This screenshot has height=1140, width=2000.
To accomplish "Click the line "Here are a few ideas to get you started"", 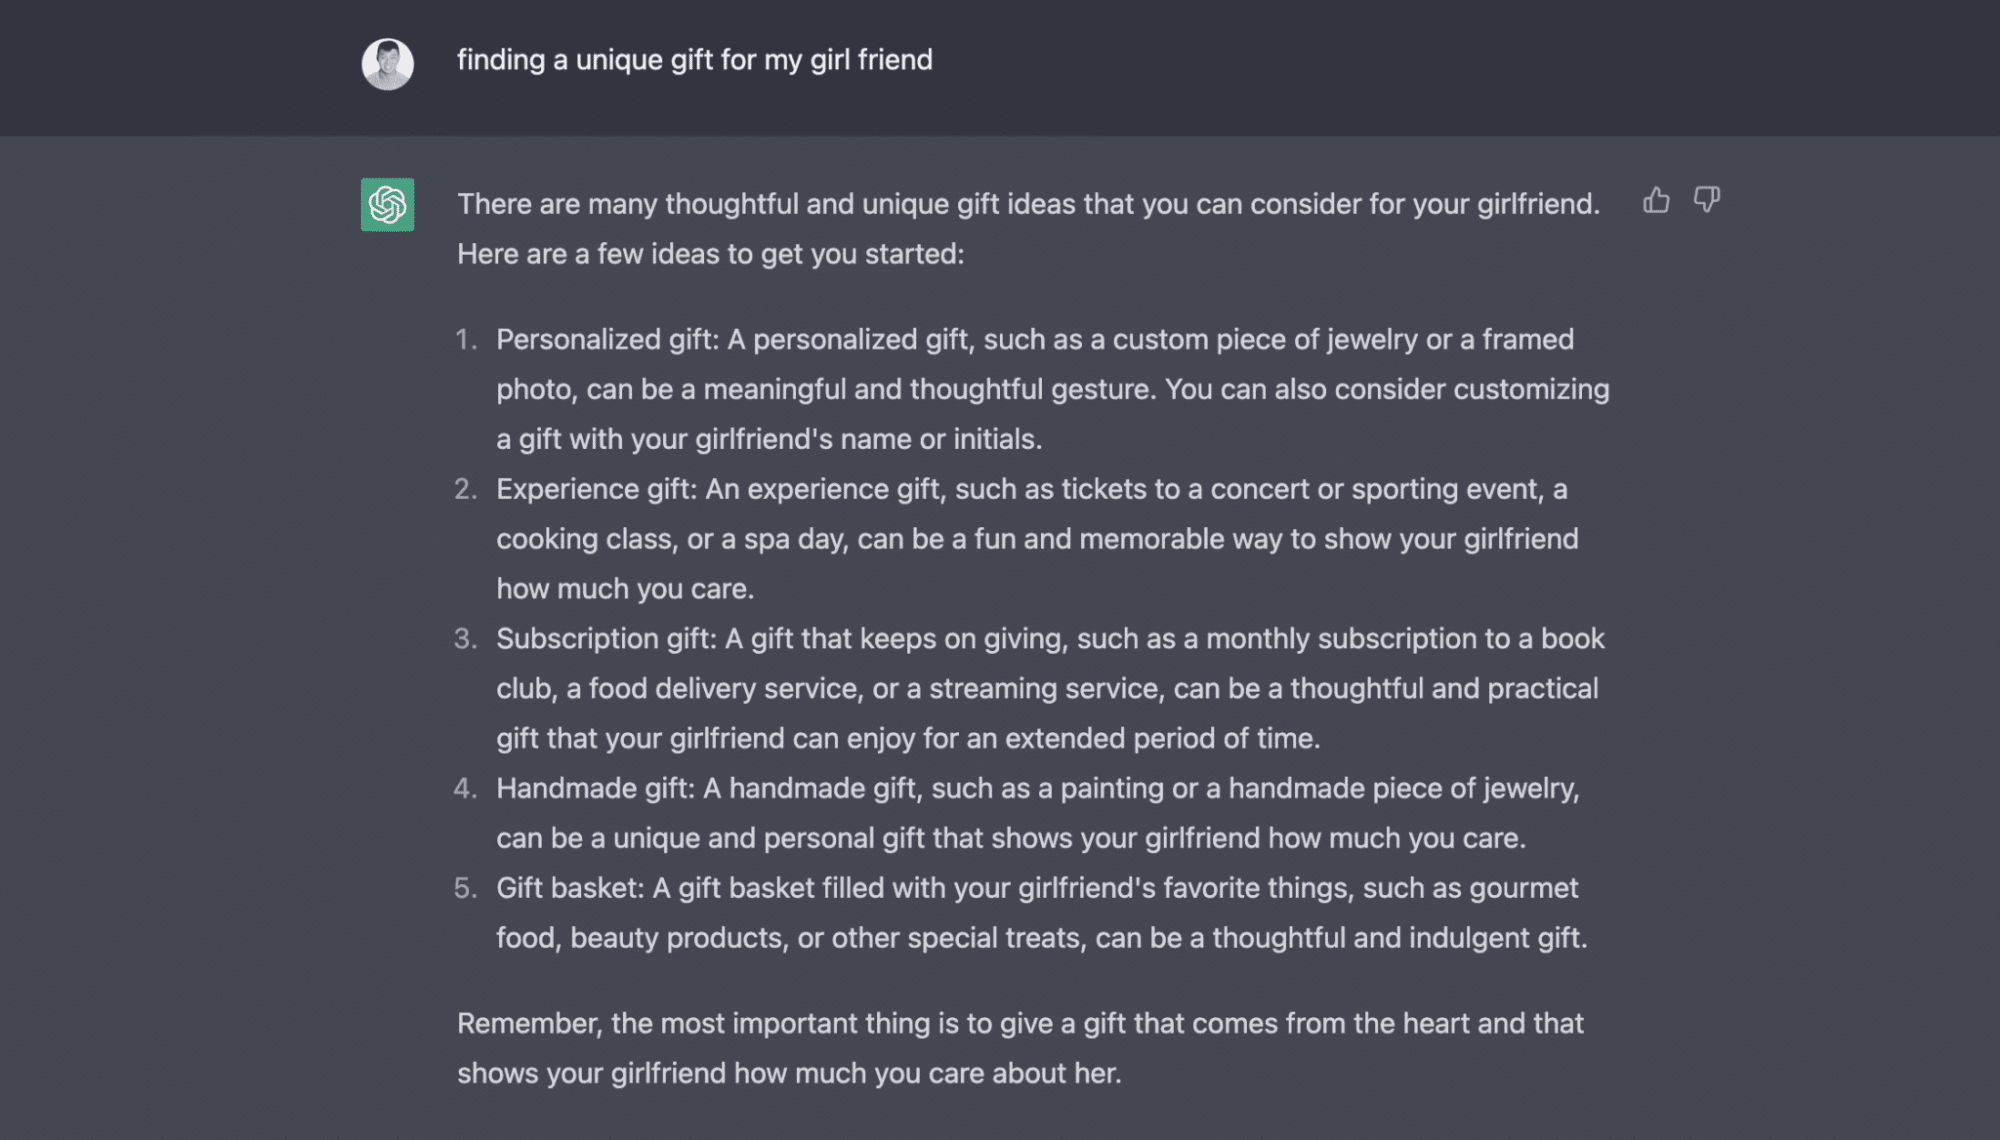I will [x=710, y=254].
